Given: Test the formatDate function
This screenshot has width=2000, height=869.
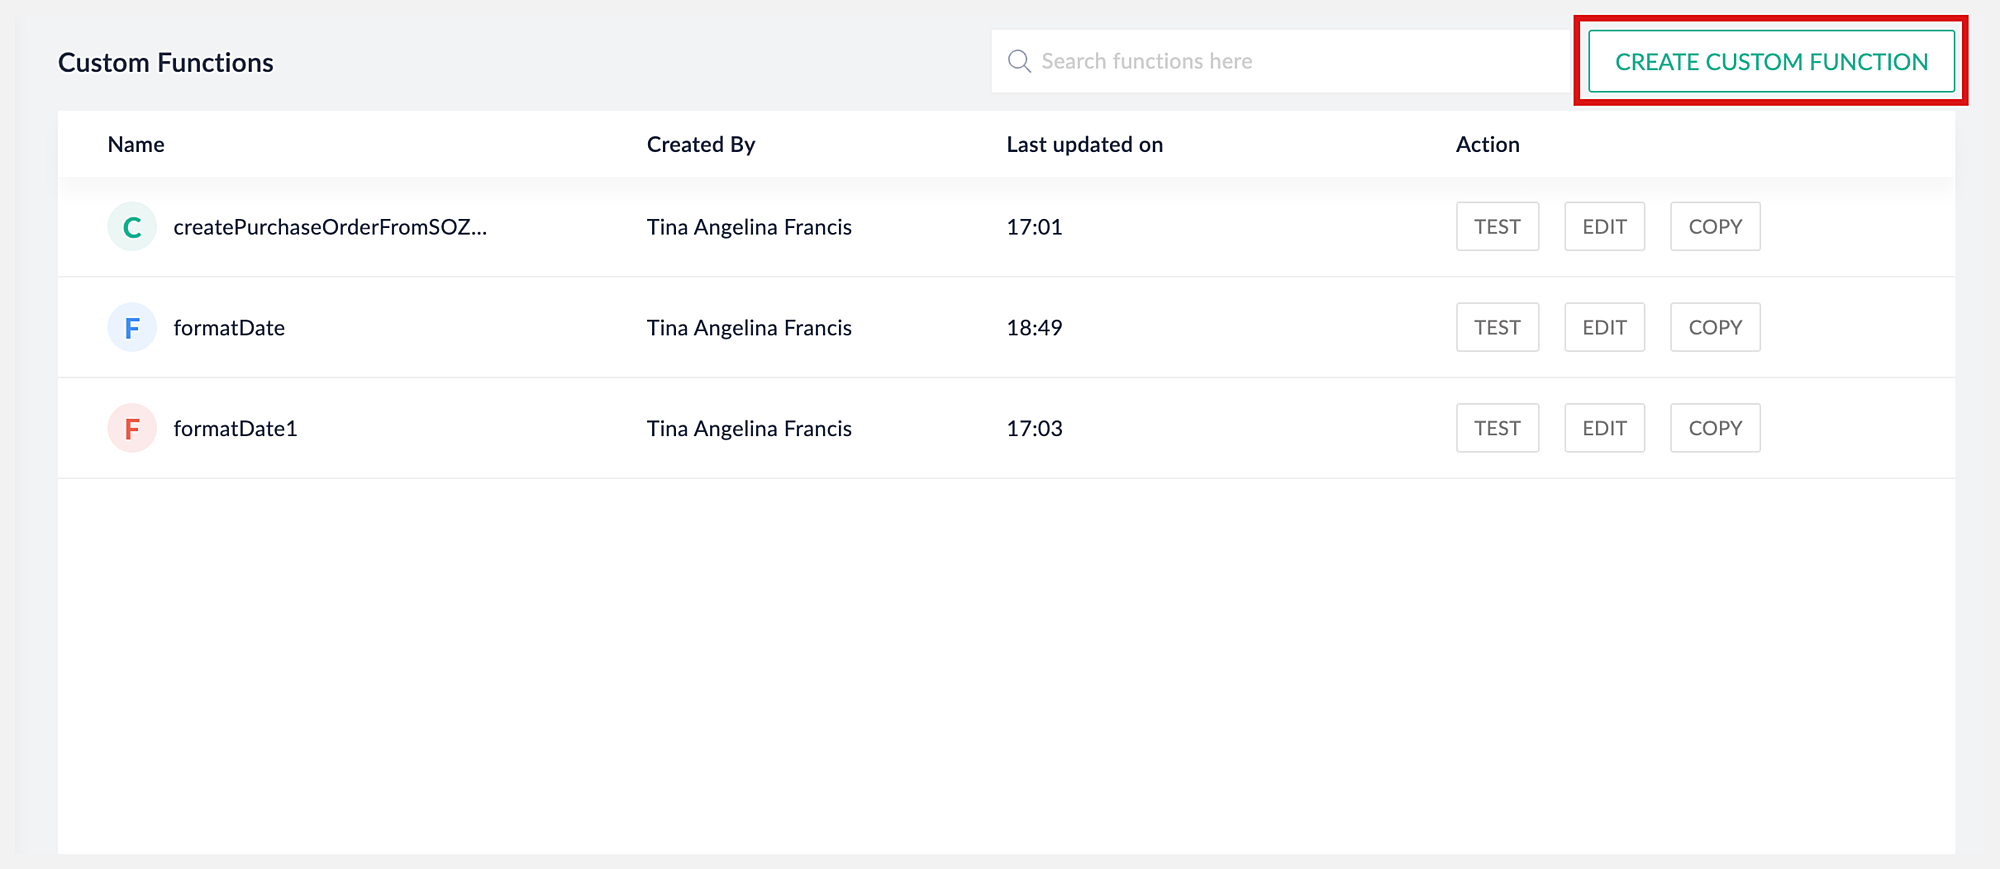Looking at the screenshot, I should 1497,328.
